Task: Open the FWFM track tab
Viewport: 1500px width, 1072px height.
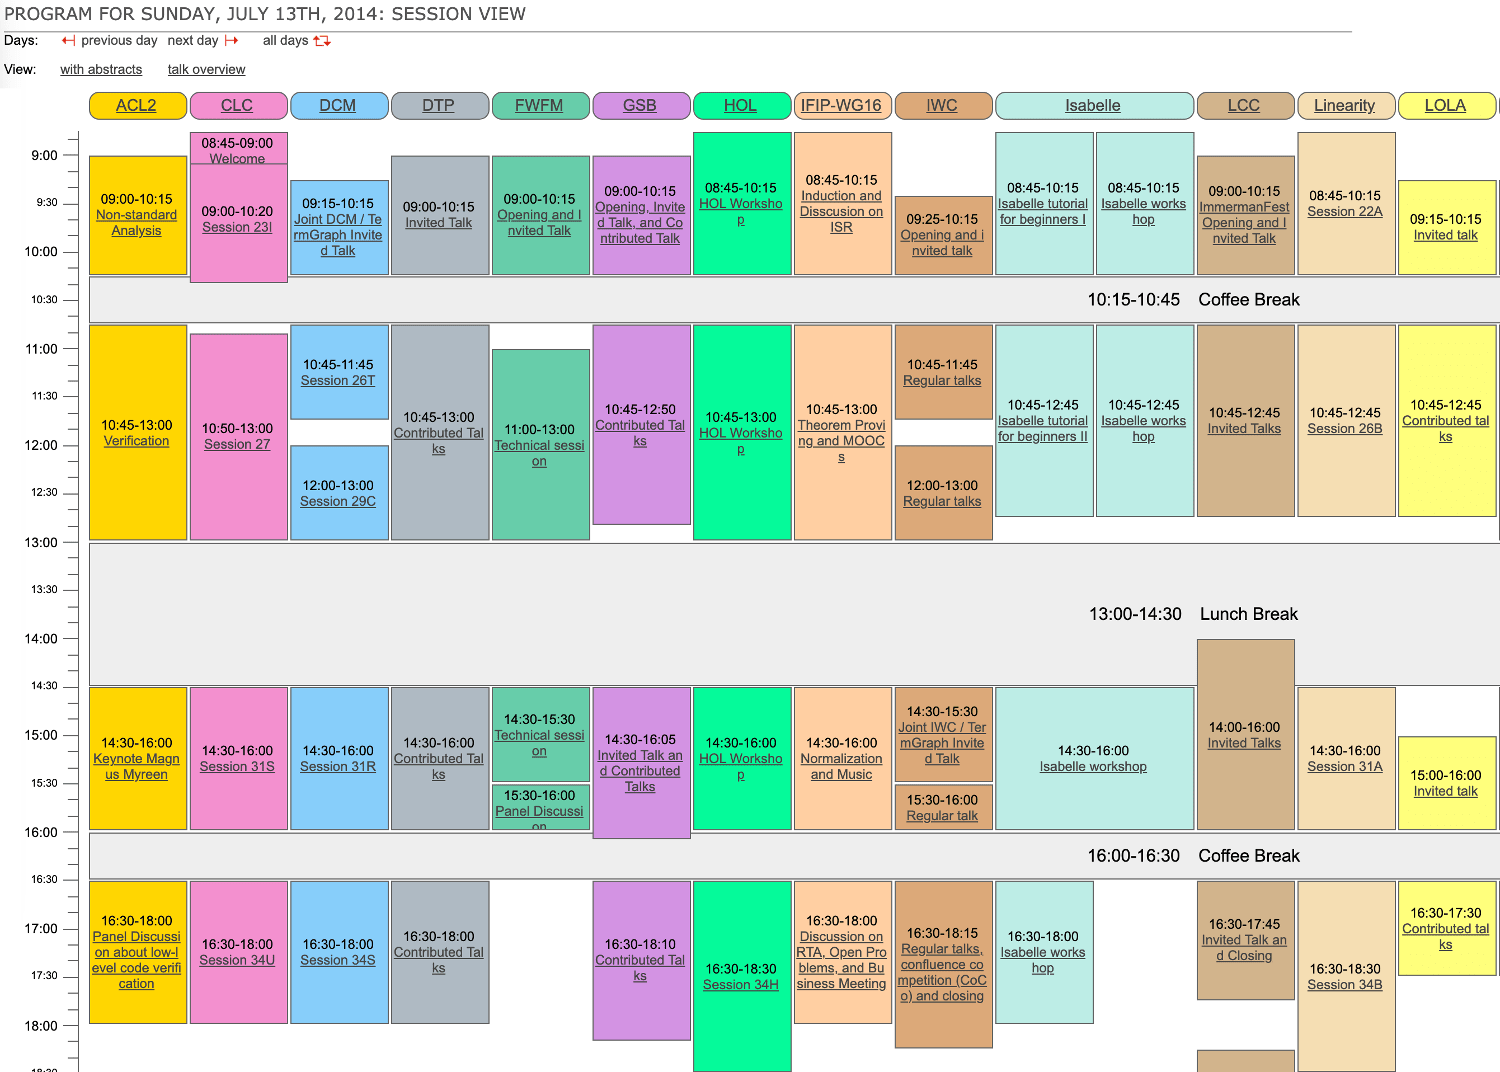Action: click(539, 106)
